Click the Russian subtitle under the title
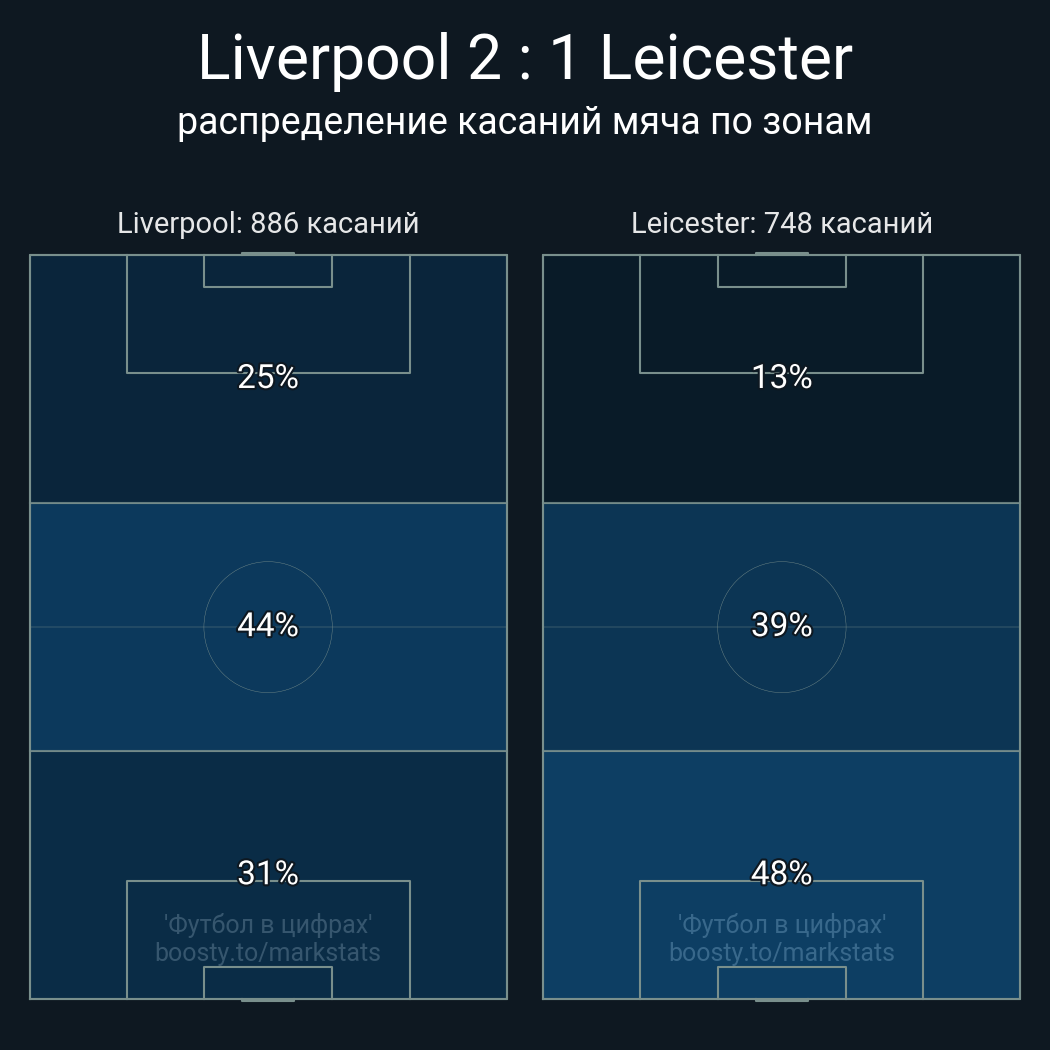Screen dimensions: 1050x1050 525,121
